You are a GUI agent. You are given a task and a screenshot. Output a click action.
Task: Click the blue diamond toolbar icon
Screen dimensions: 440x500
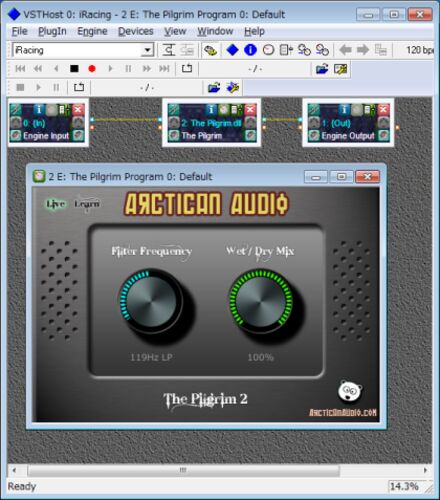(x=232, y=50)
